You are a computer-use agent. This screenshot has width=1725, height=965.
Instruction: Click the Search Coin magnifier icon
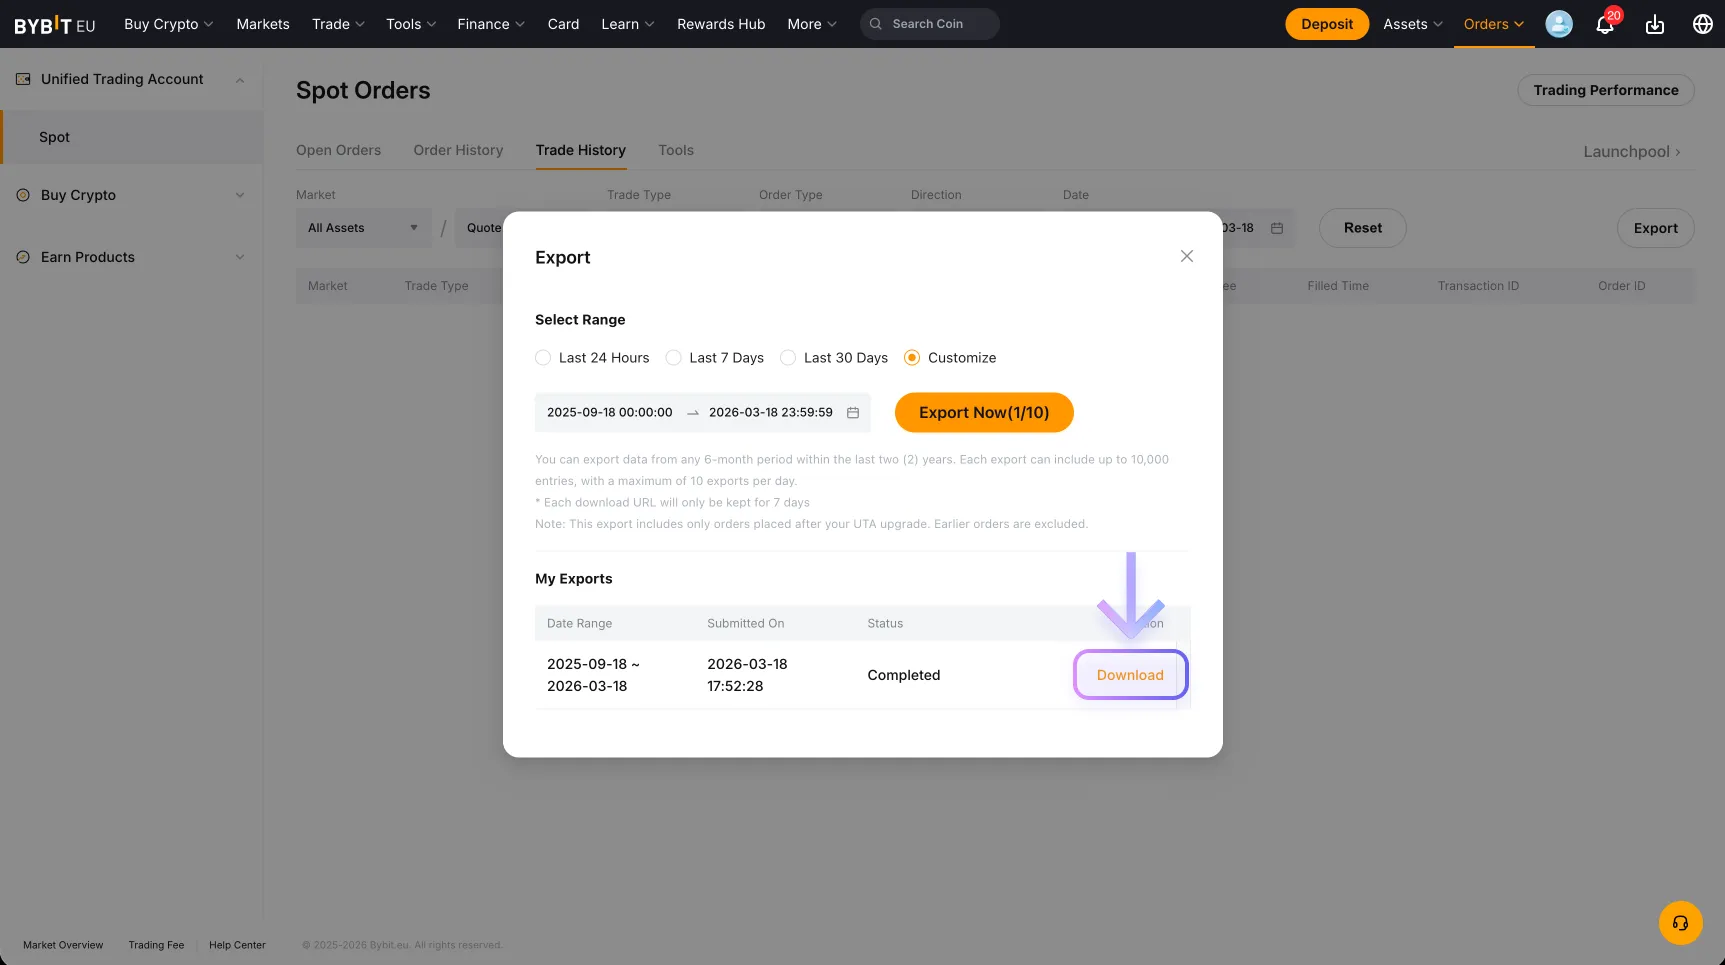(x=875, y=23)
